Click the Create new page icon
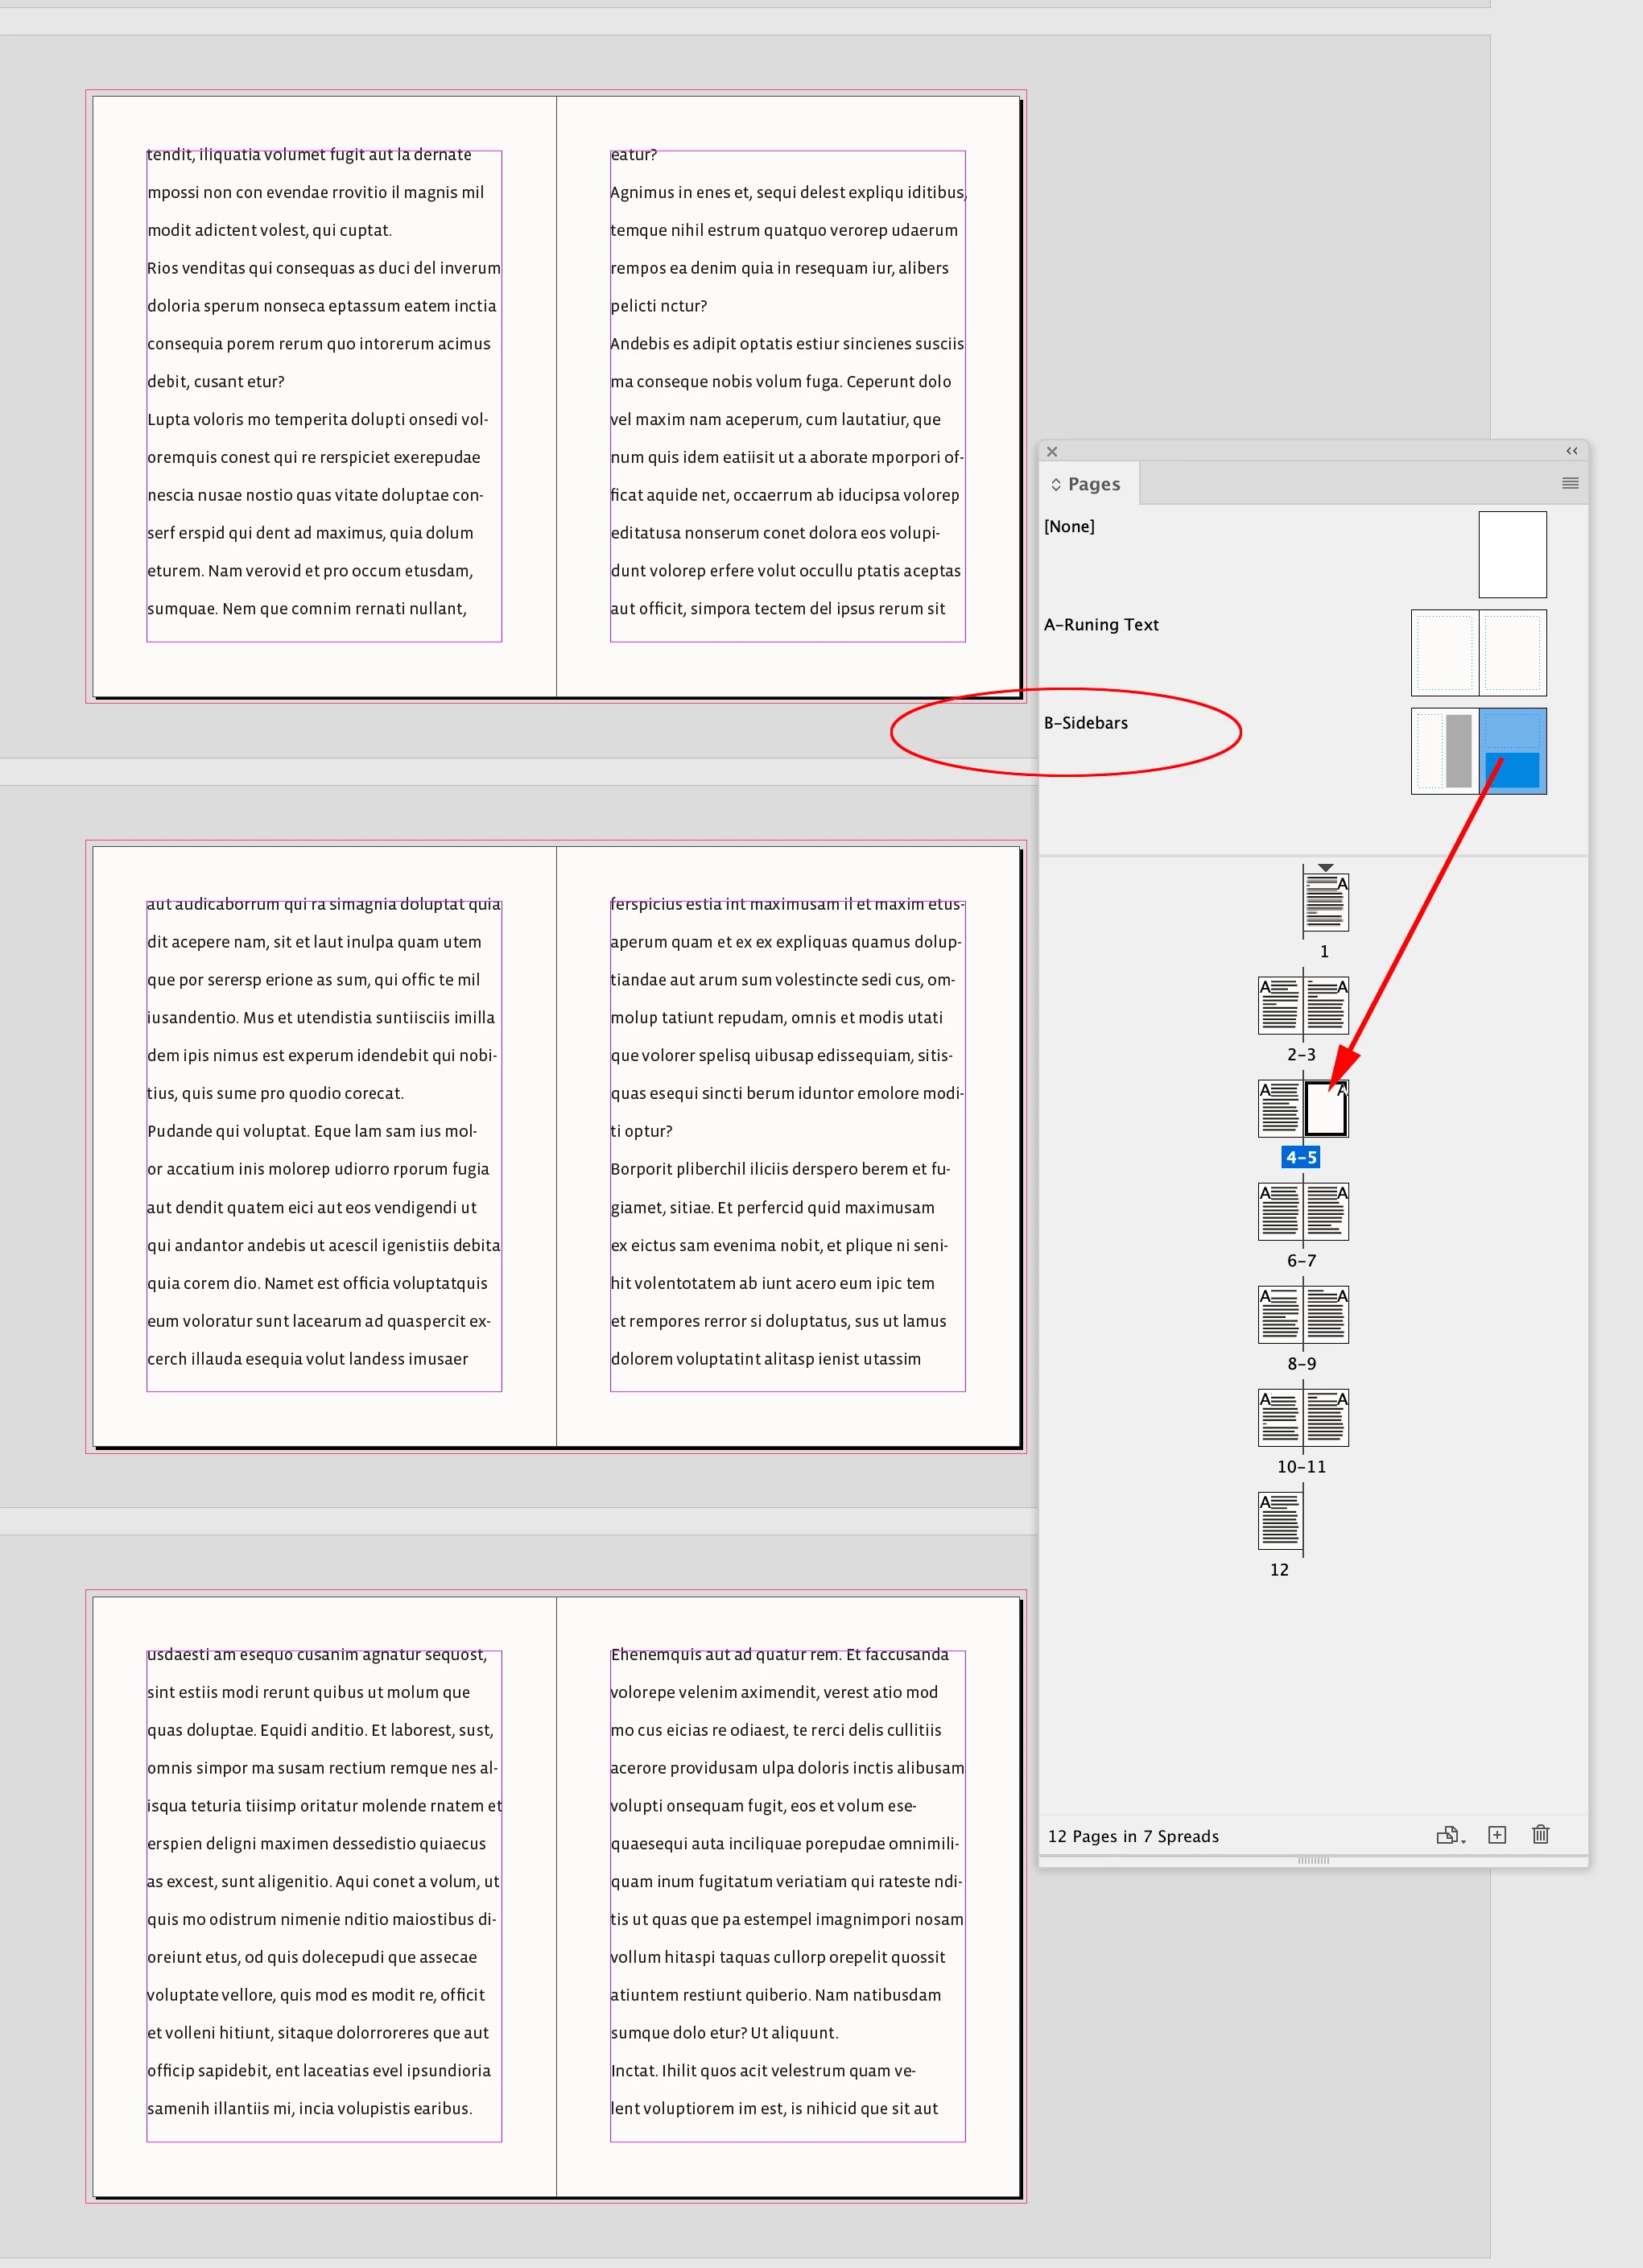This screenshot has width=1643, height=2268. (1497, 1835)
